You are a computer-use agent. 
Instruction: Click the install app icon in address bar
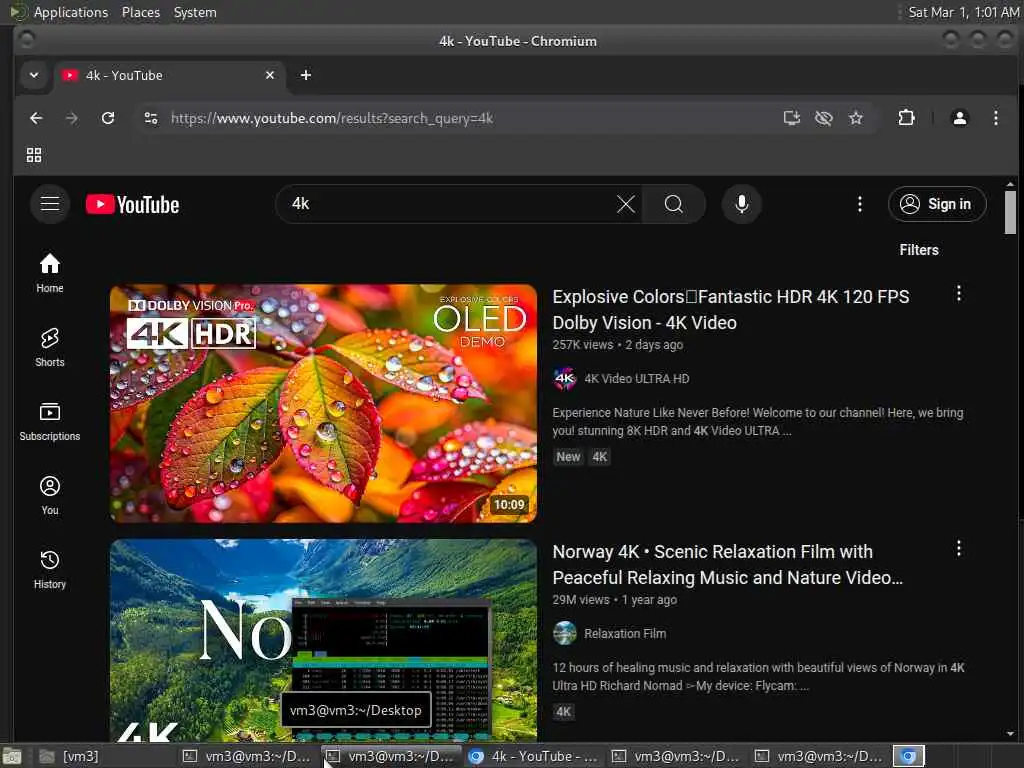792,118
